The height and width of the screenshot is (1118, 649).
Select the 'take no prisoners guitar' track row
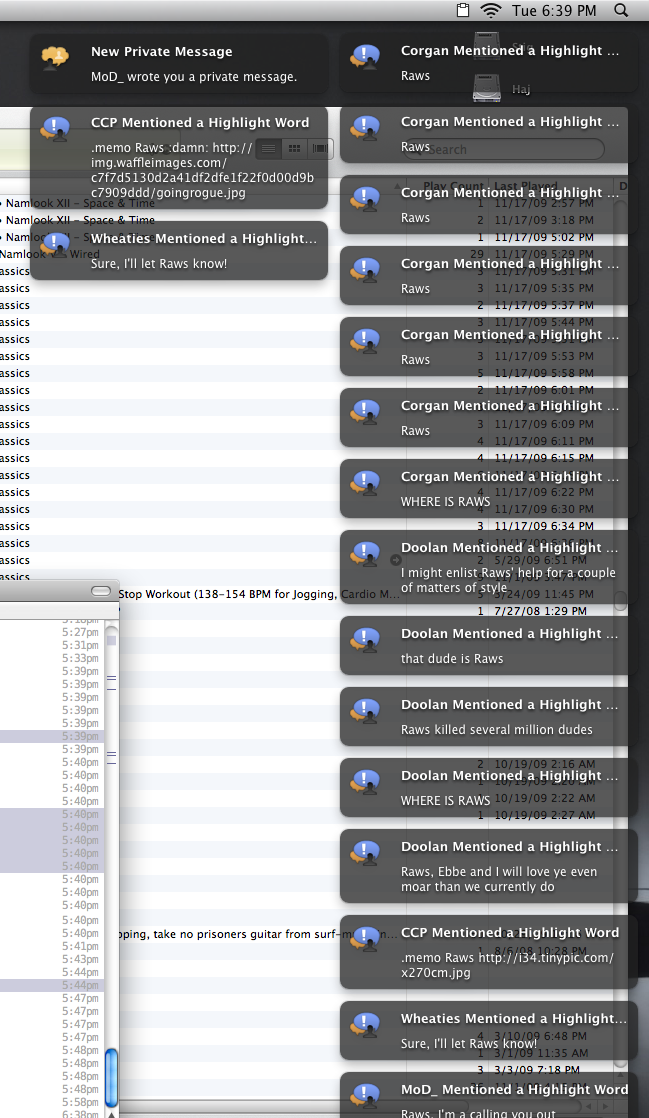tap(255, 934)
